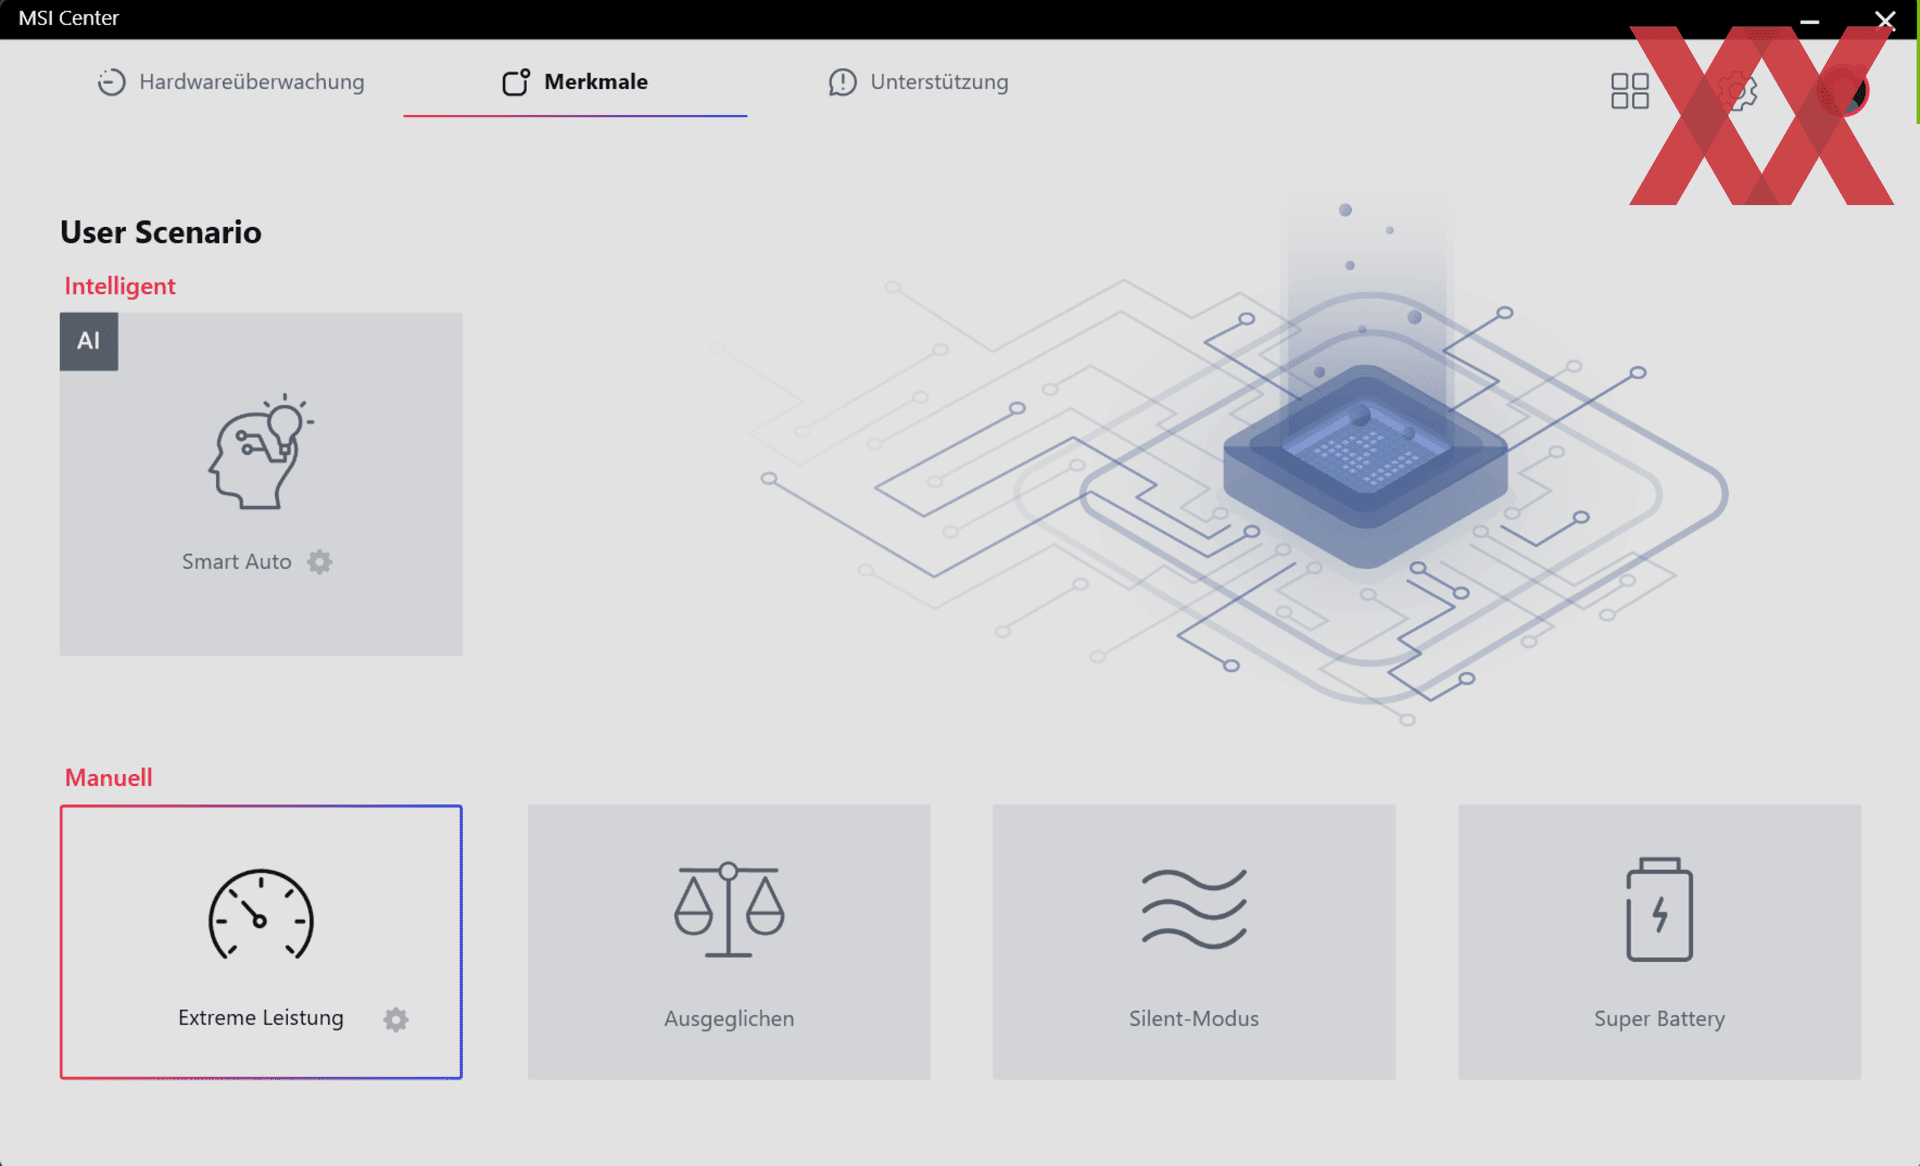
Task: Select the Smart Auto AI scenario card
Action: [x=261, y=484]
